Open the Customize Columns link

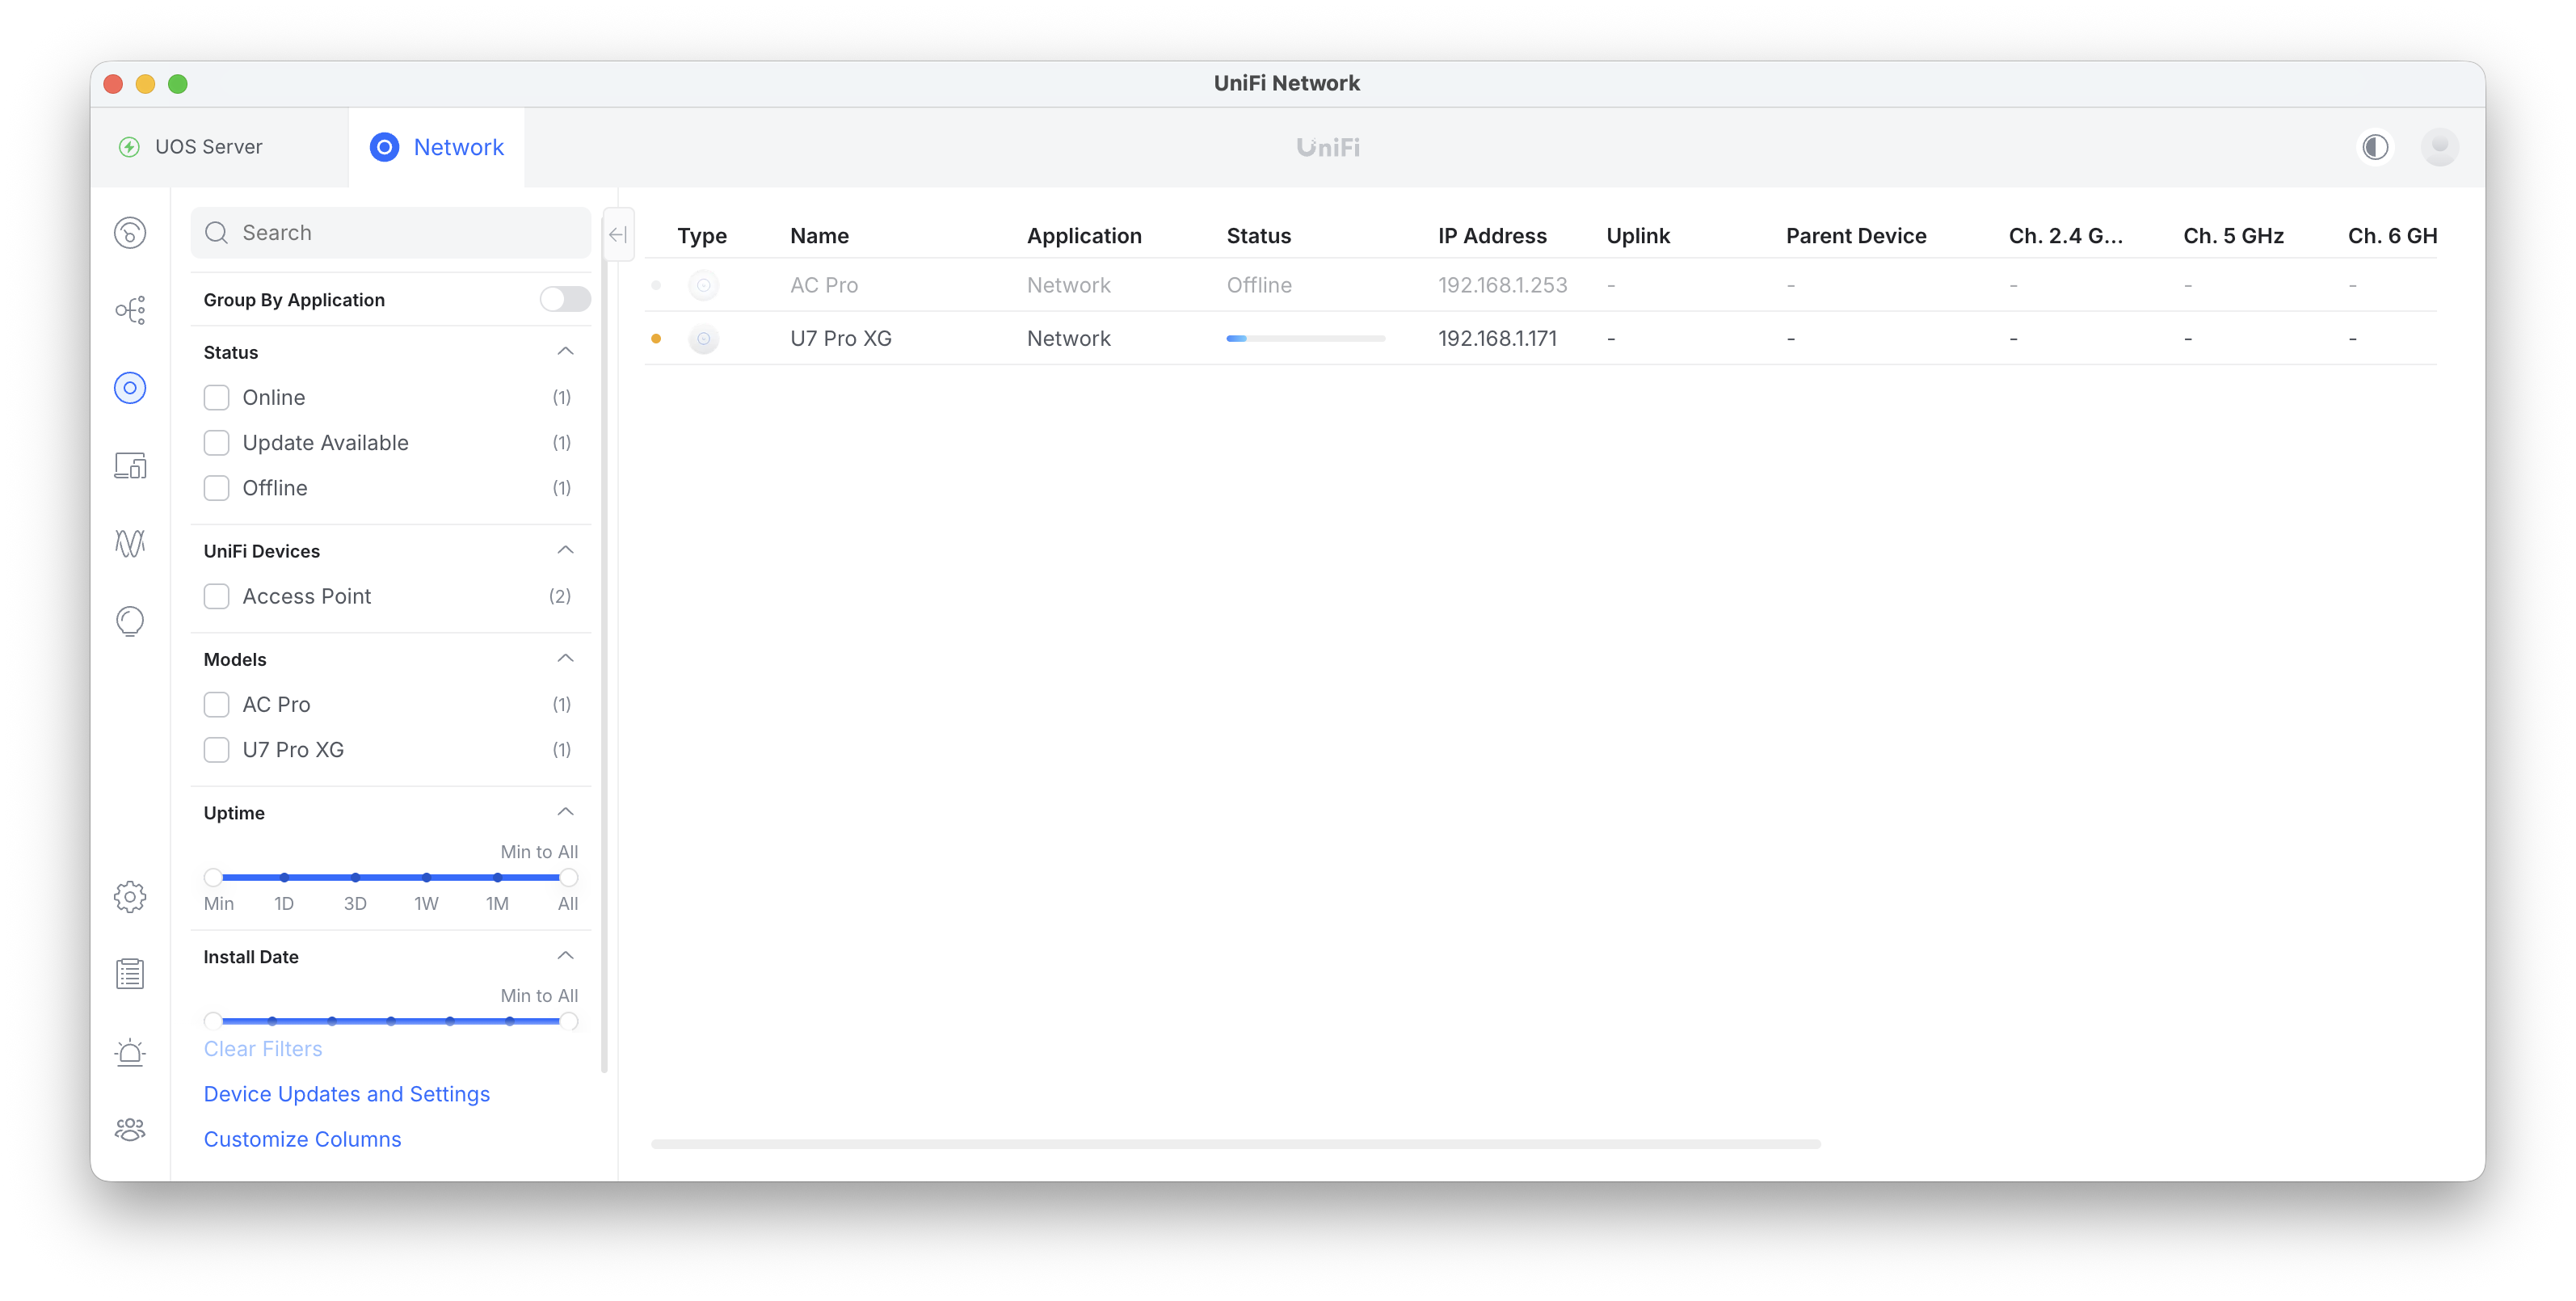click(302, 1139)
